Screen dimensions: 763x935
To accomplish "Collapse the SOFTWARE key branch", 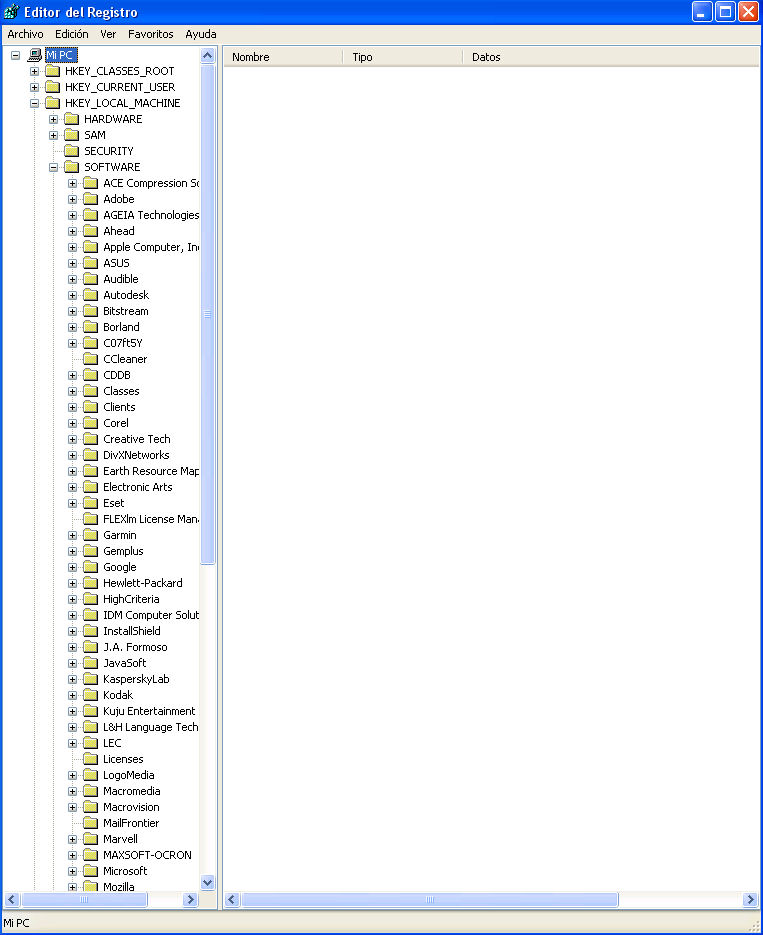I will [x=54, y=167].
